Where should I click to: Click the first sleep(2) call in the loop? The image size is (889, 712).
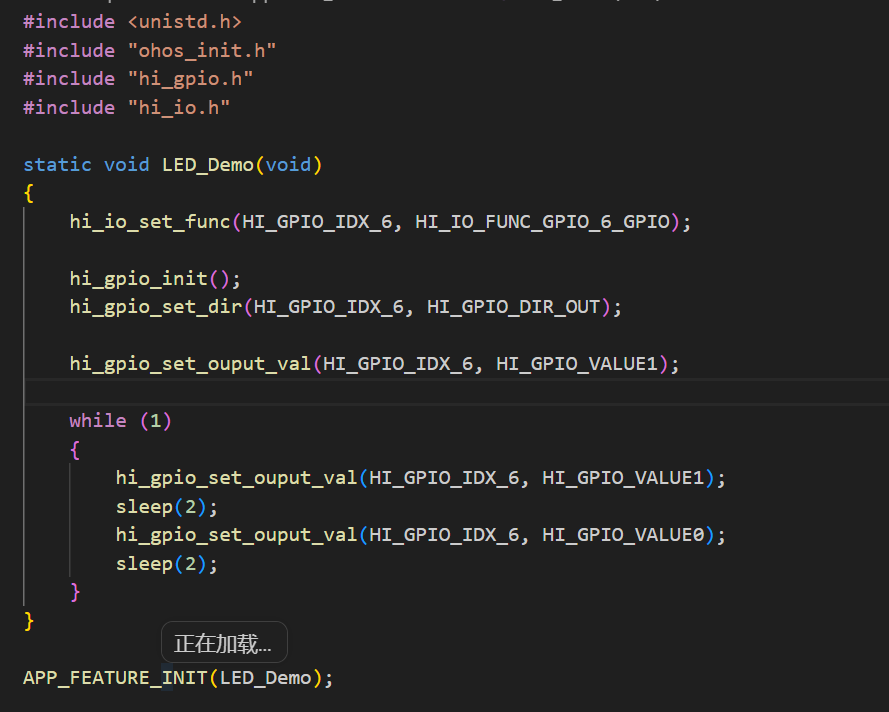click(x=166, y=506)
